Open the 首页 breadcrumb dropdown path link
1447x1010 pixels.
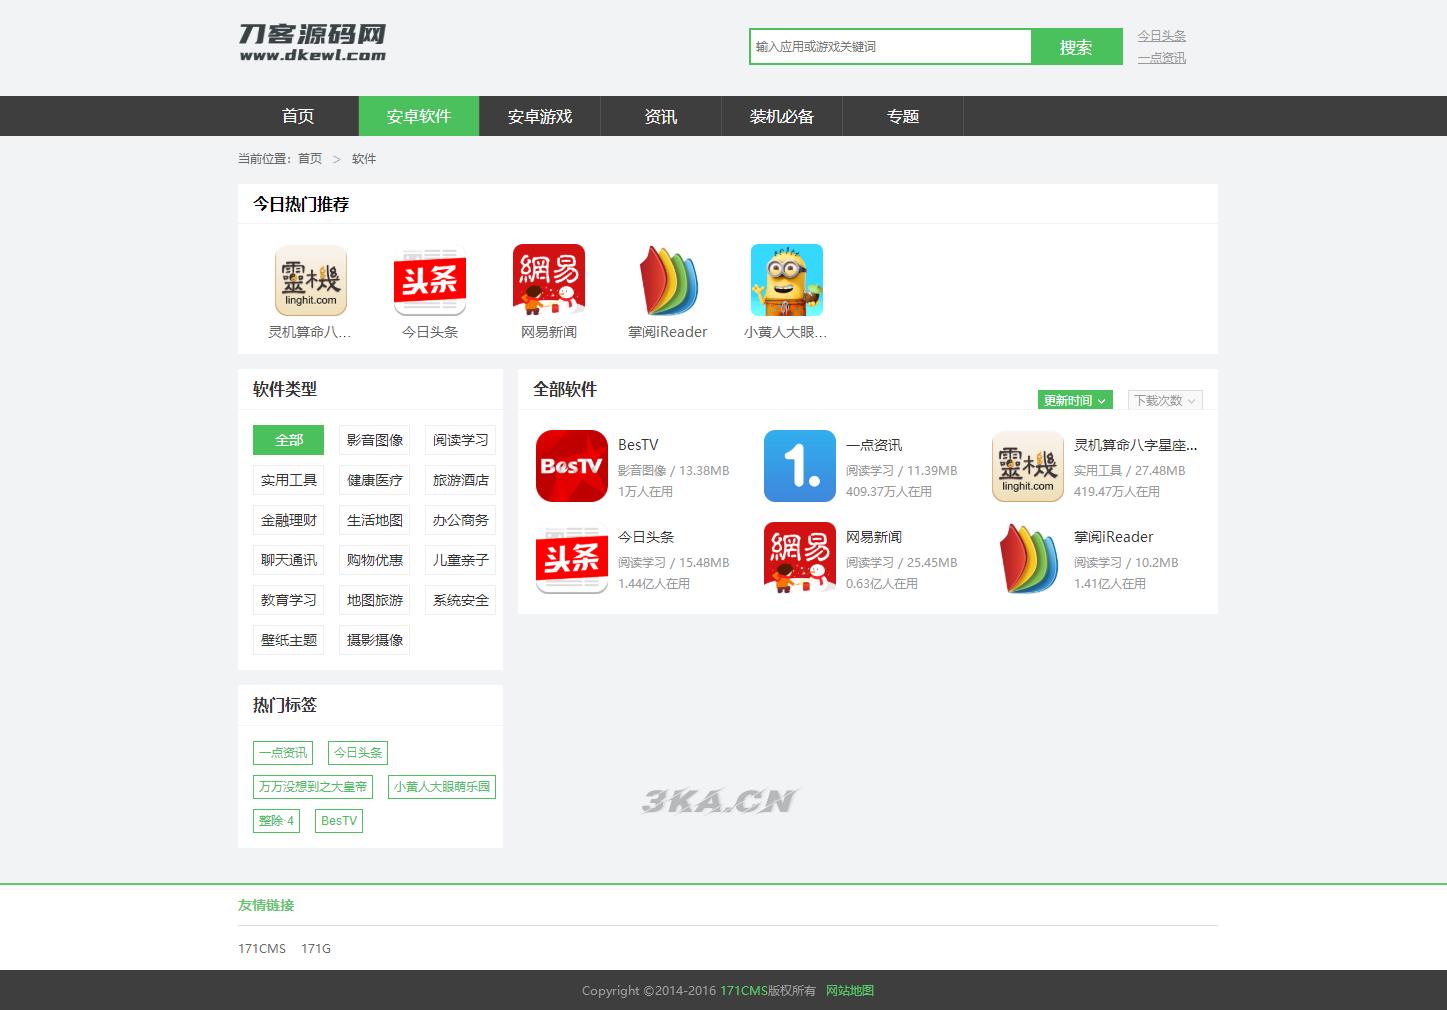(309, 158)
